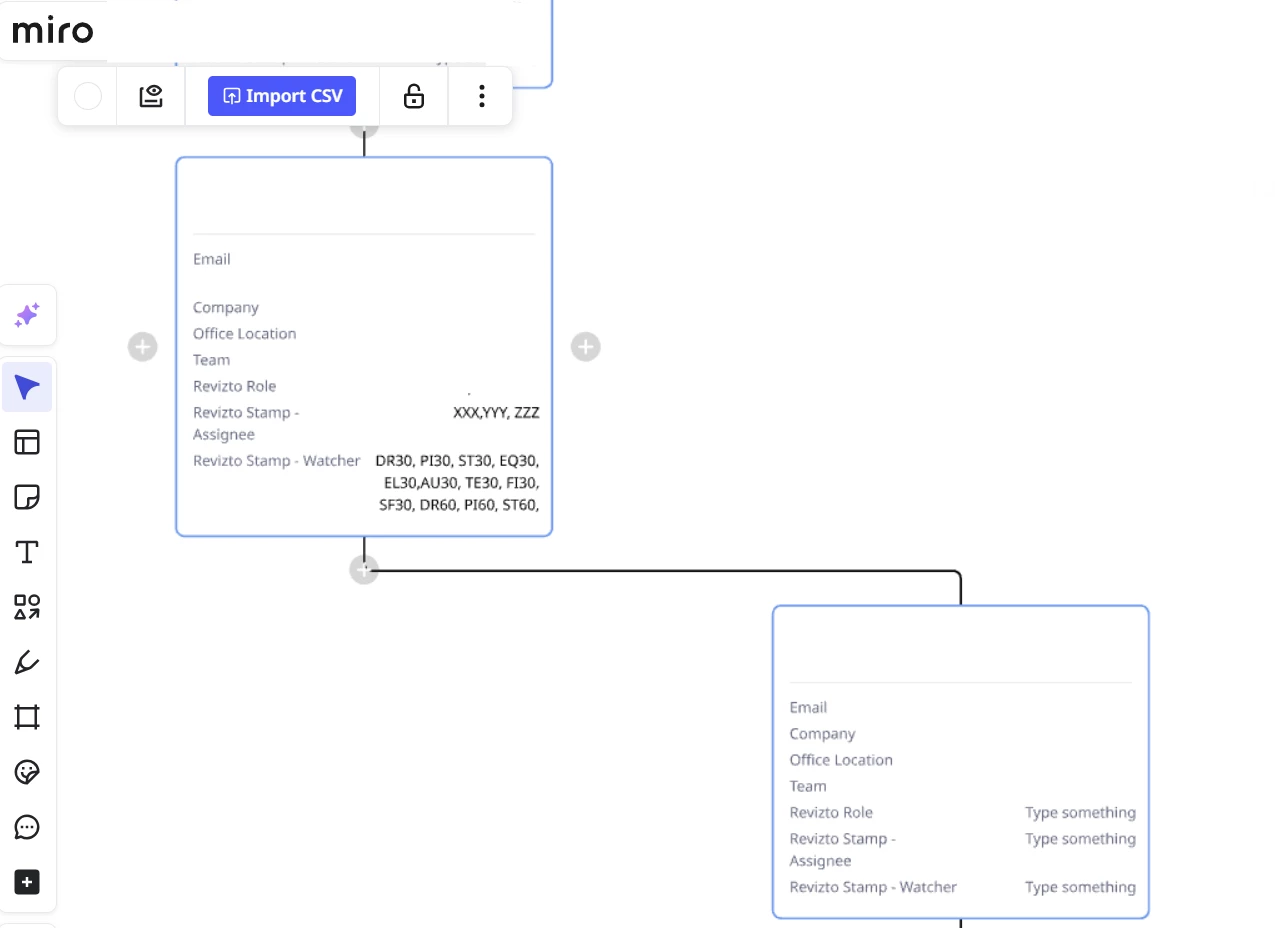Click Type something next to Revizto Stamp - Watcher

pos(1080,887)
